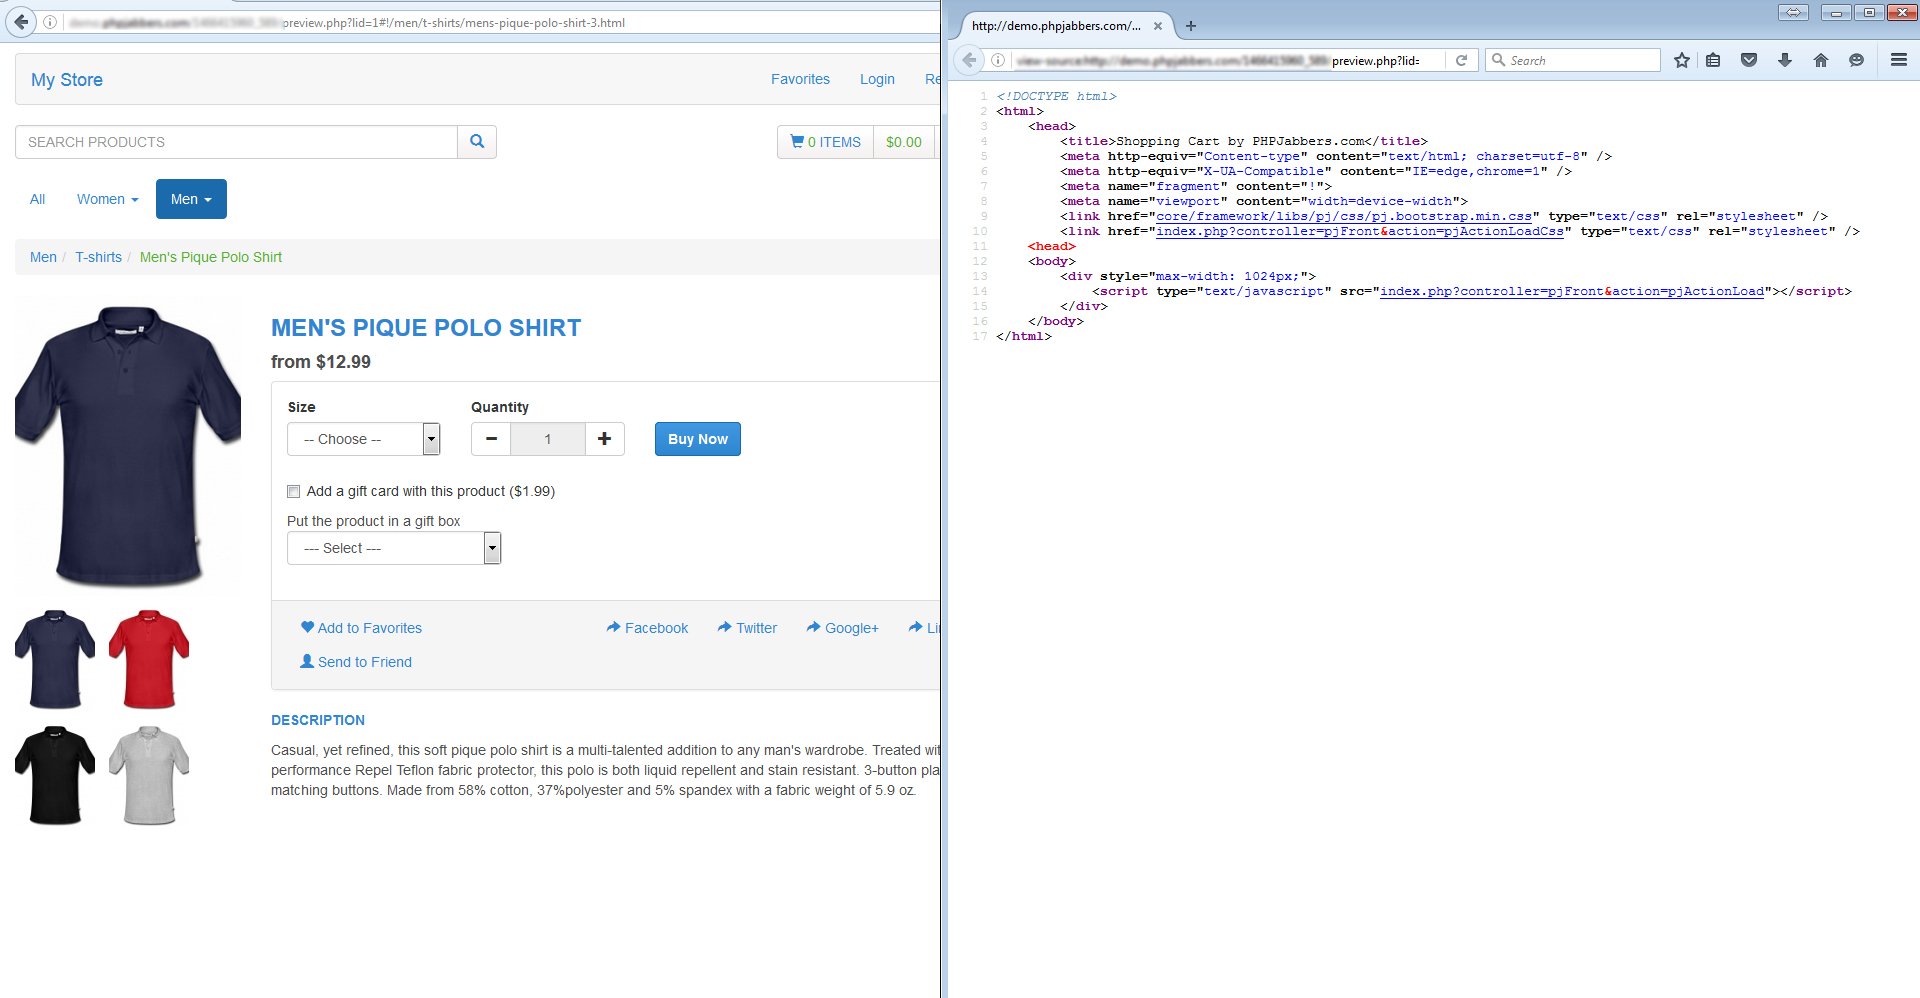1920x998 pixels.
Task: Click Men's Pique Polo Shirt breadcrumb
Action: 211,257
